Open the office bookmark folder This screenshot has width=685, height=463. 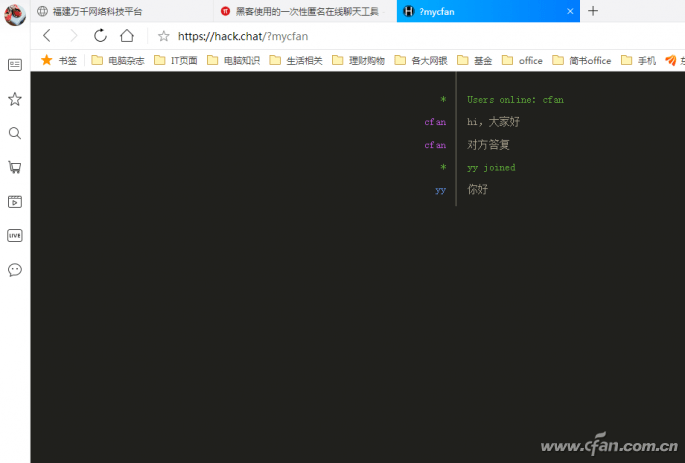[x=522, y=60]
